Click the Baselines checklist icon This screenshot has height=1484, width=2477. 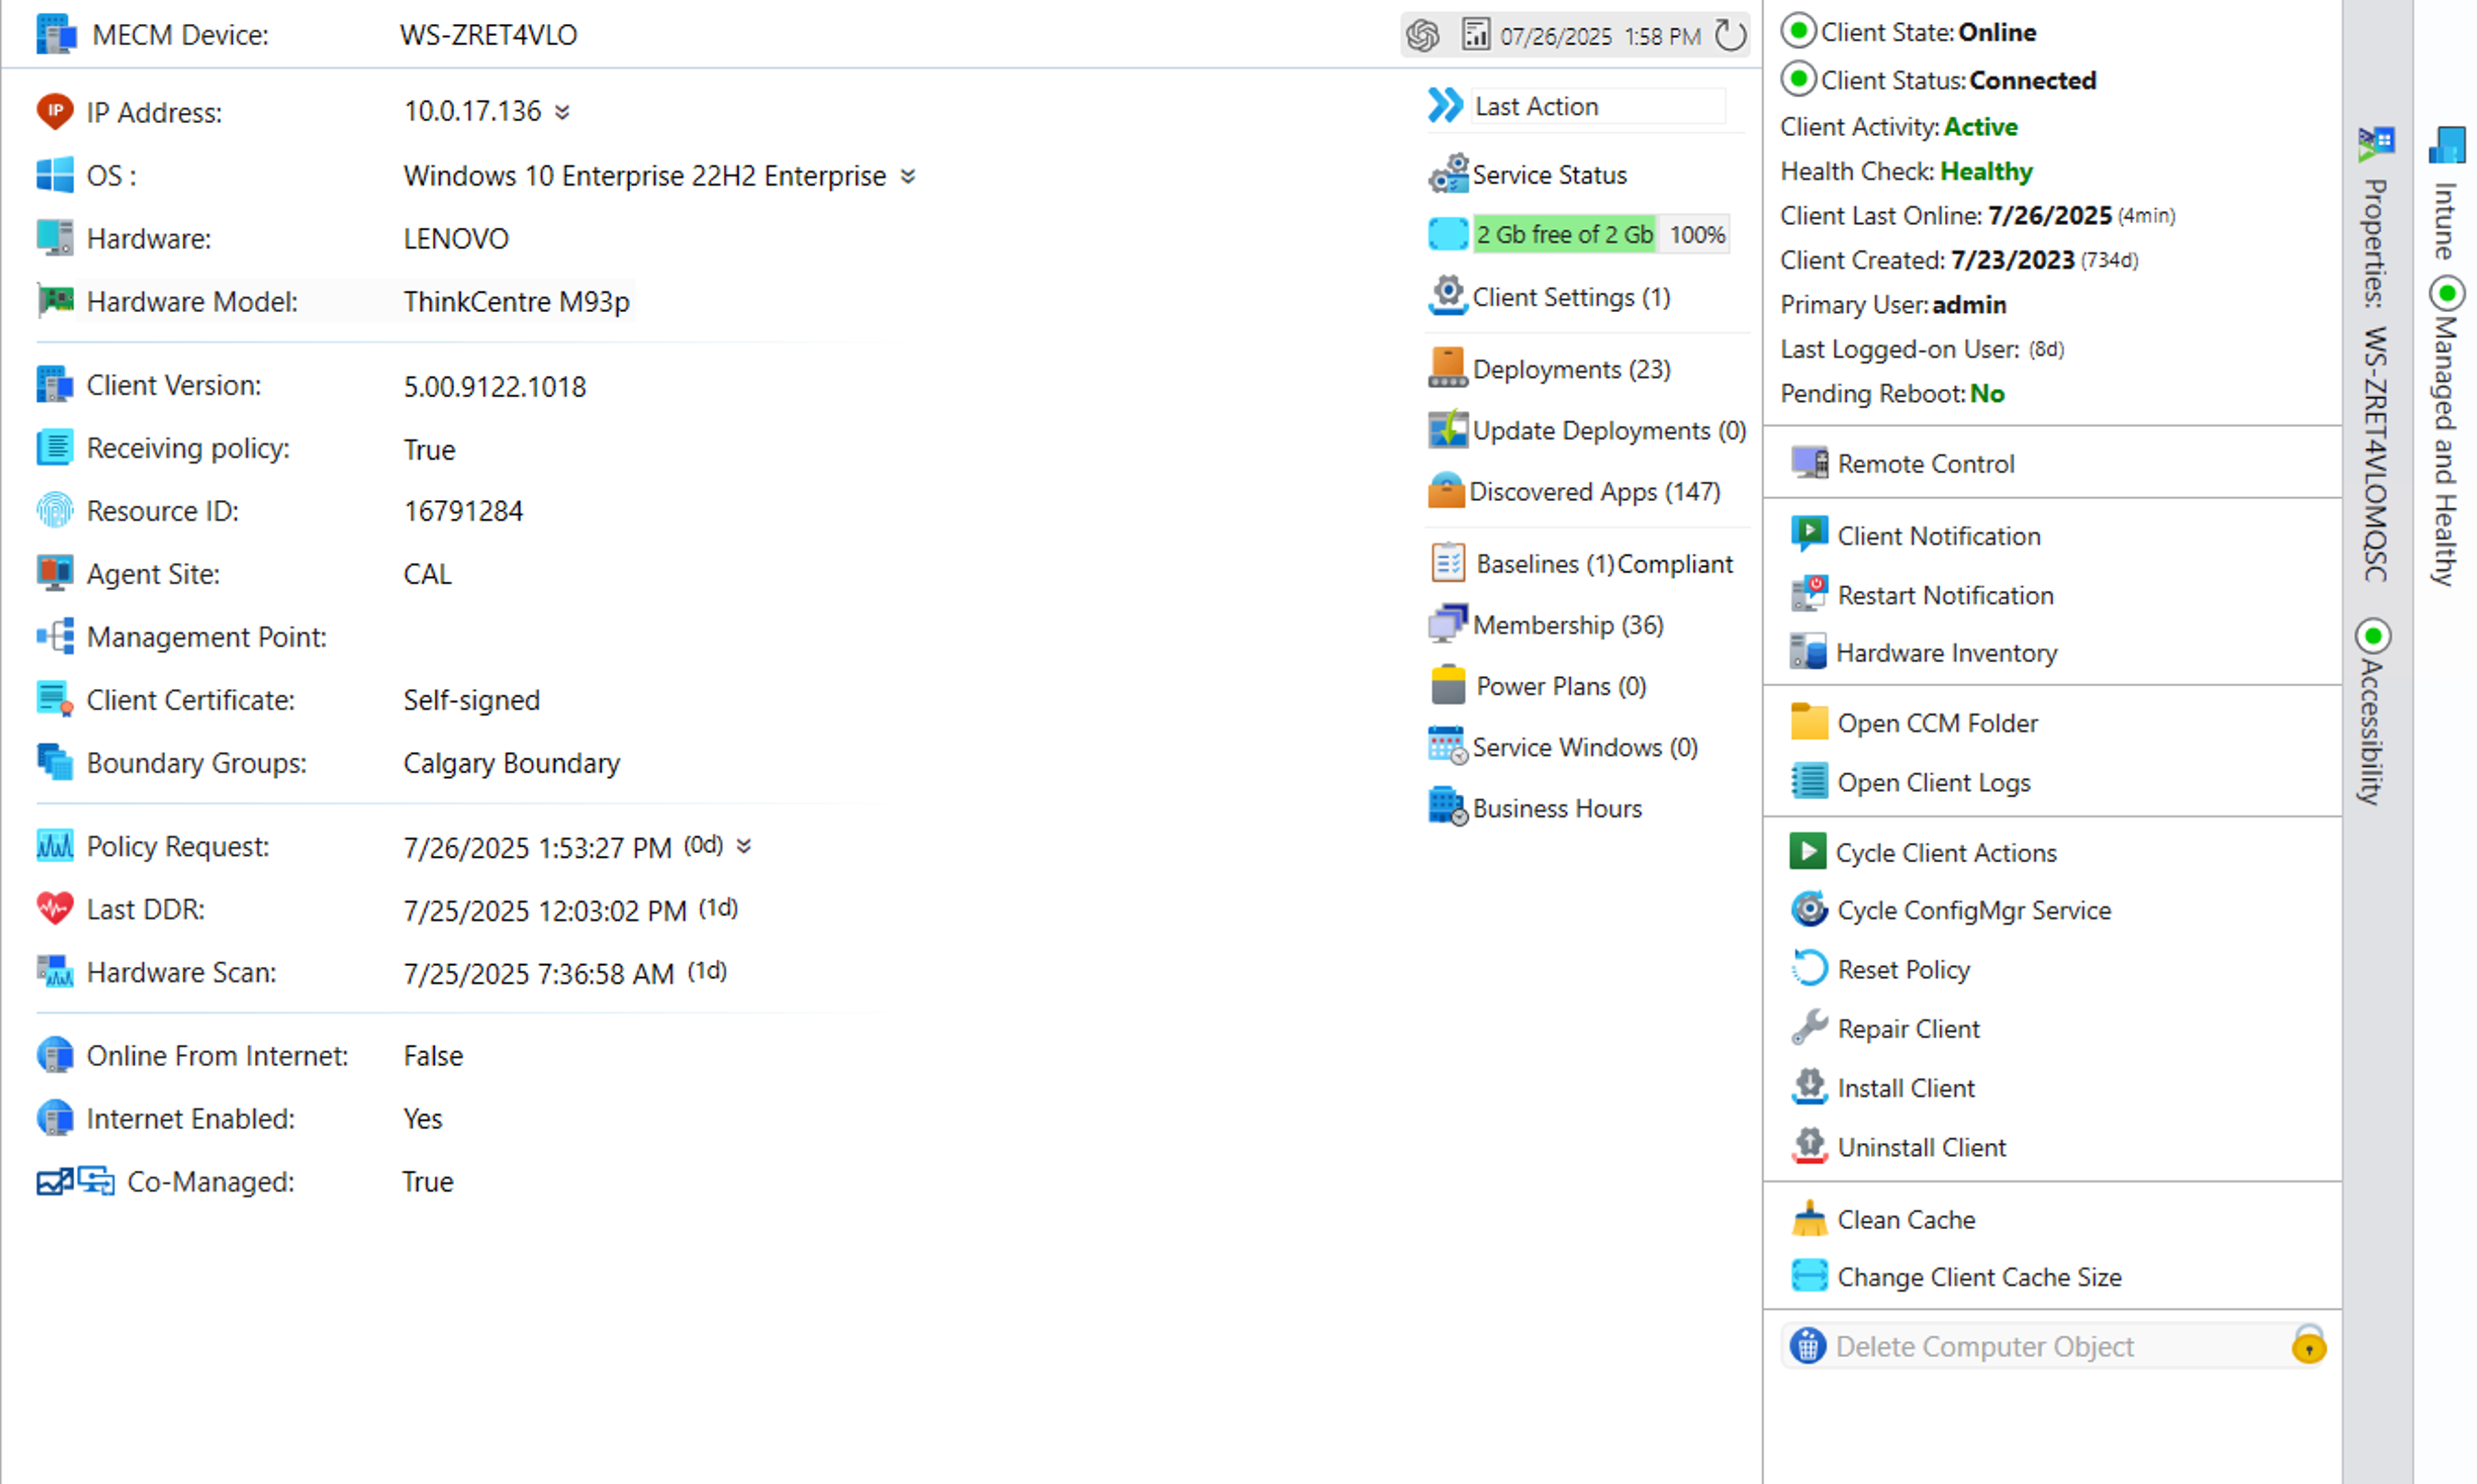click(1447, 563)
